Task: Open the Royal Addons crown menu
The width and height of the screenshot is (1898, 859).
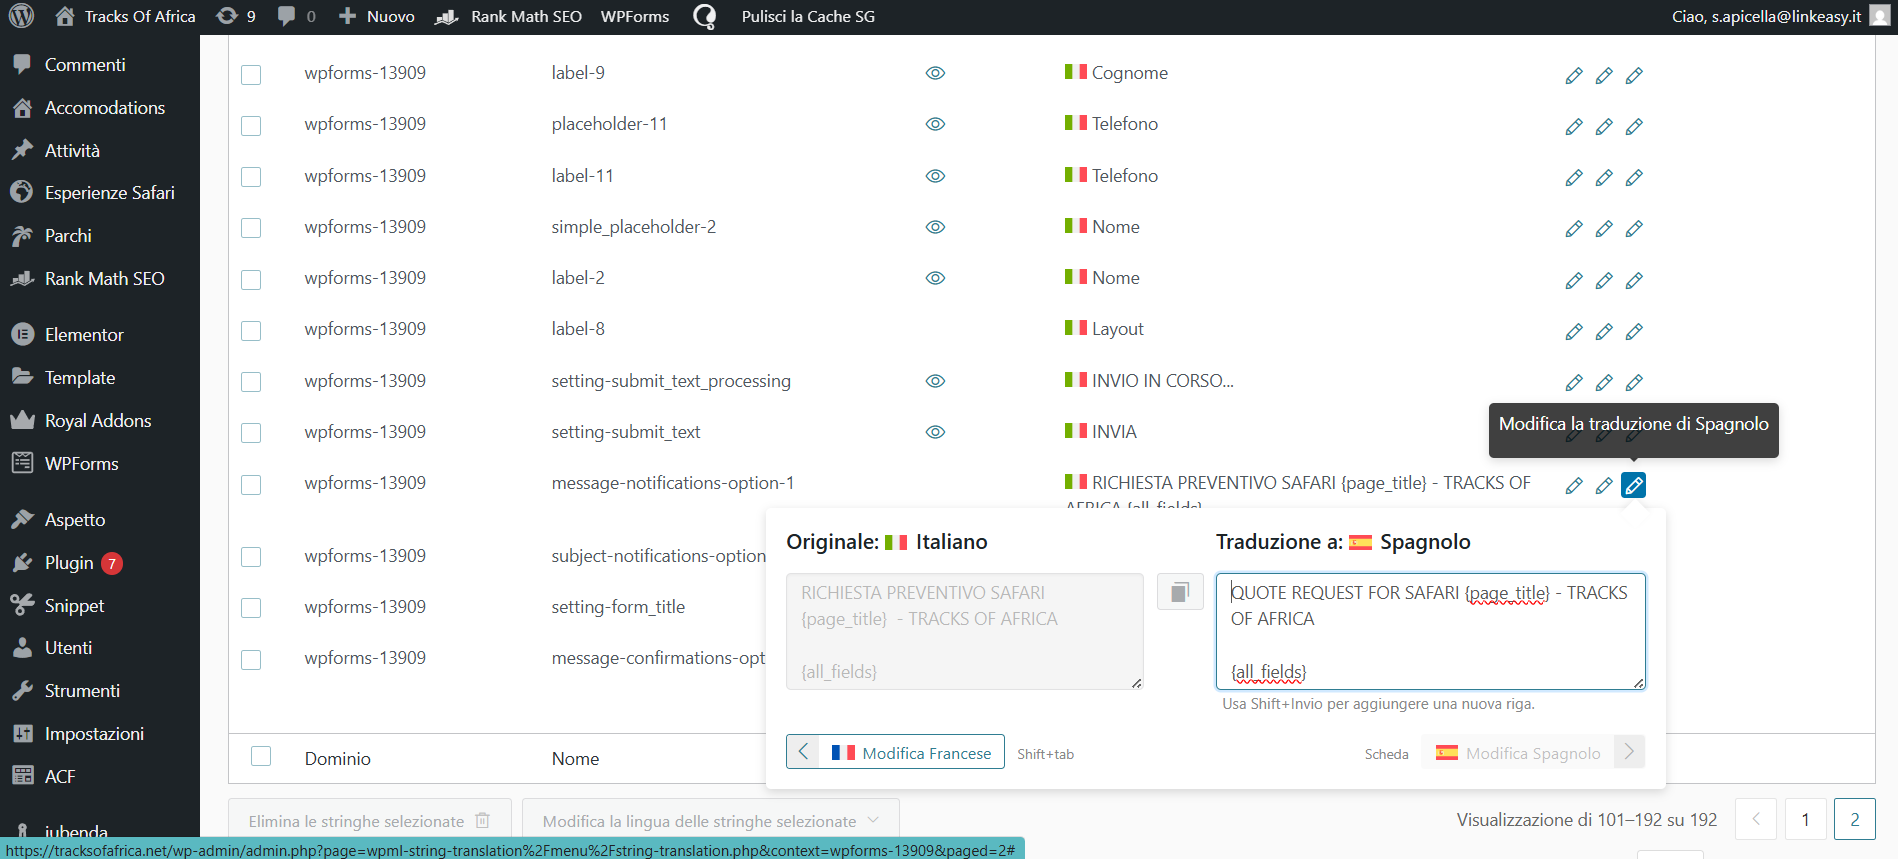Action: pos(100,420)
